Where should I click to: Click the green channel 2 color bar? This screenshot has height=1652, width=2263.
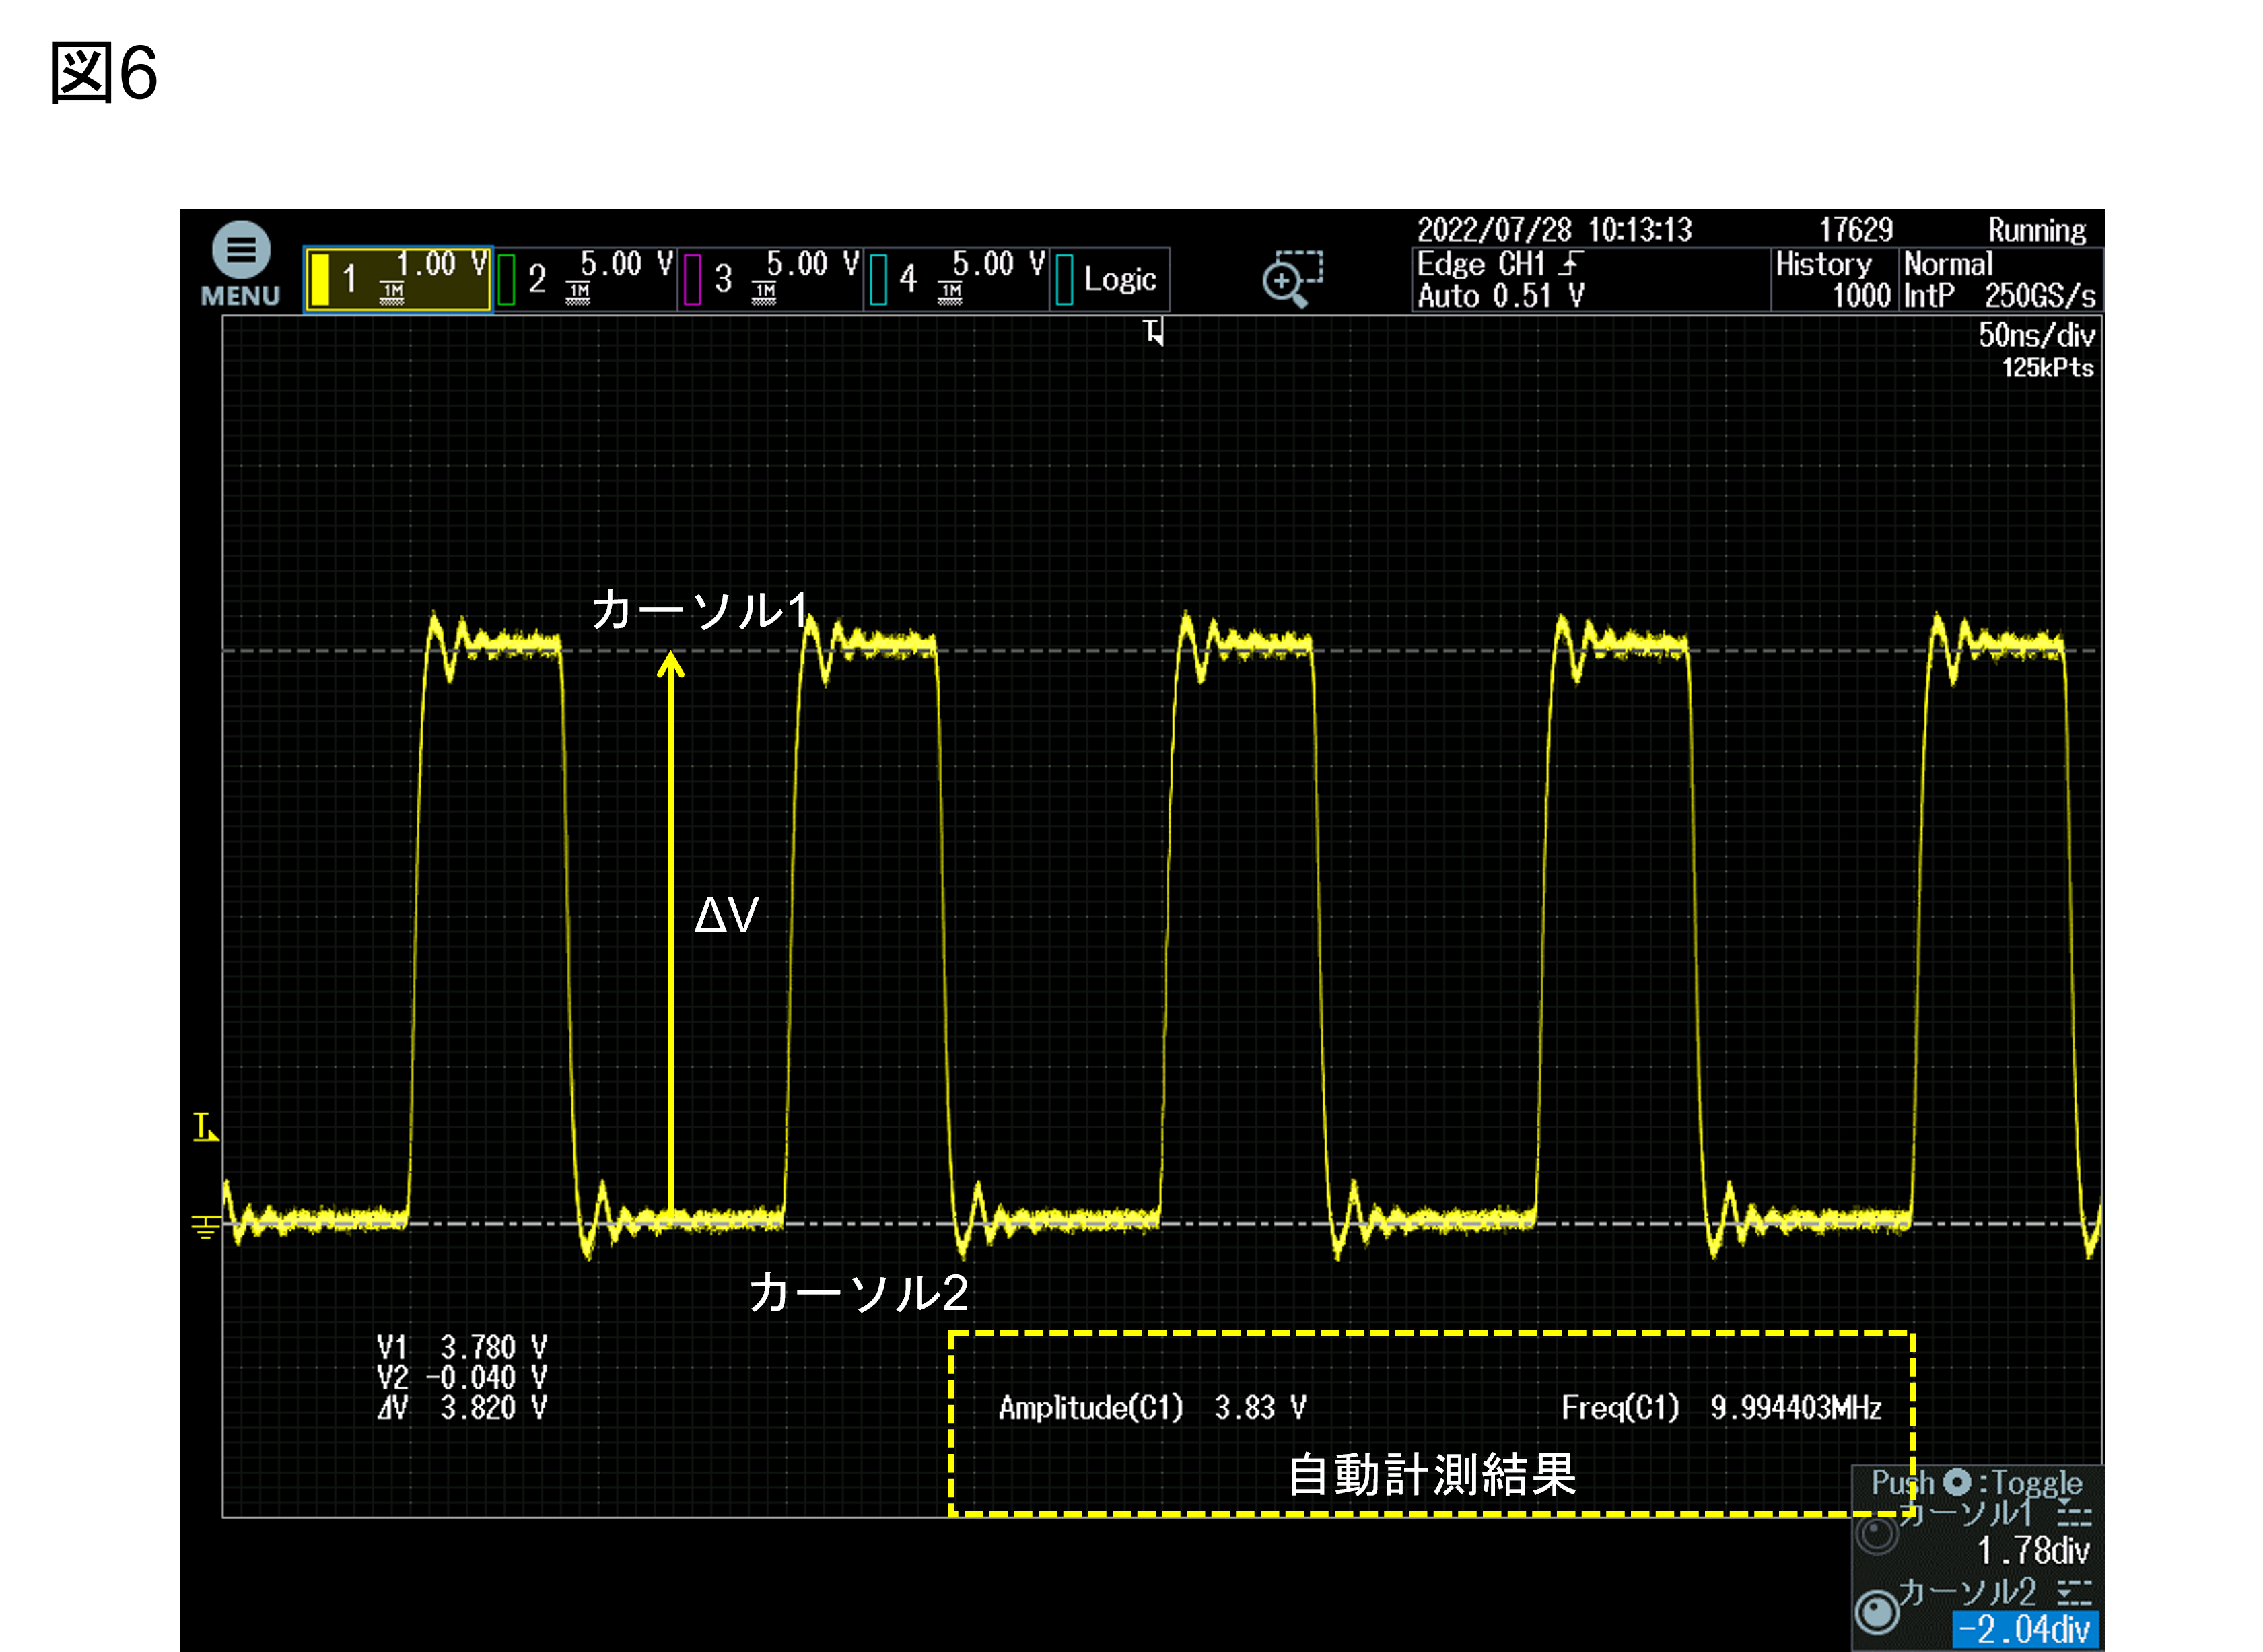[x=507, y=279]
